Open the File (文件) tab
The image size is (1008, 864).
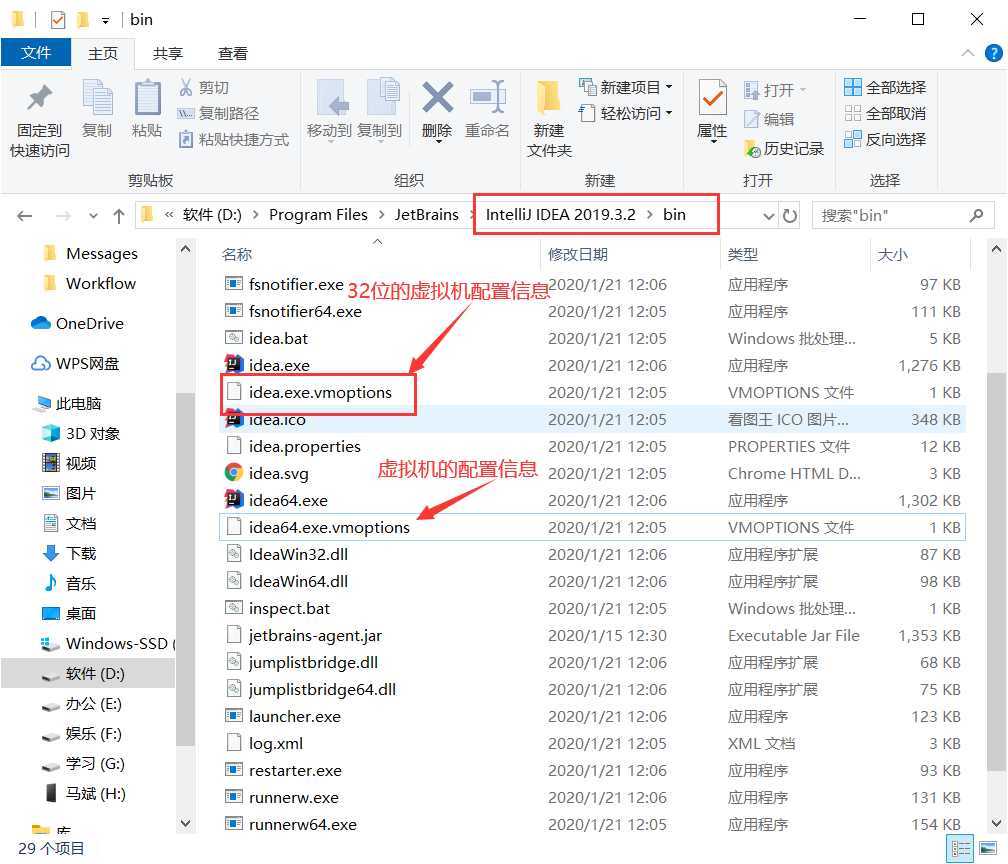[x=36, y=53]
